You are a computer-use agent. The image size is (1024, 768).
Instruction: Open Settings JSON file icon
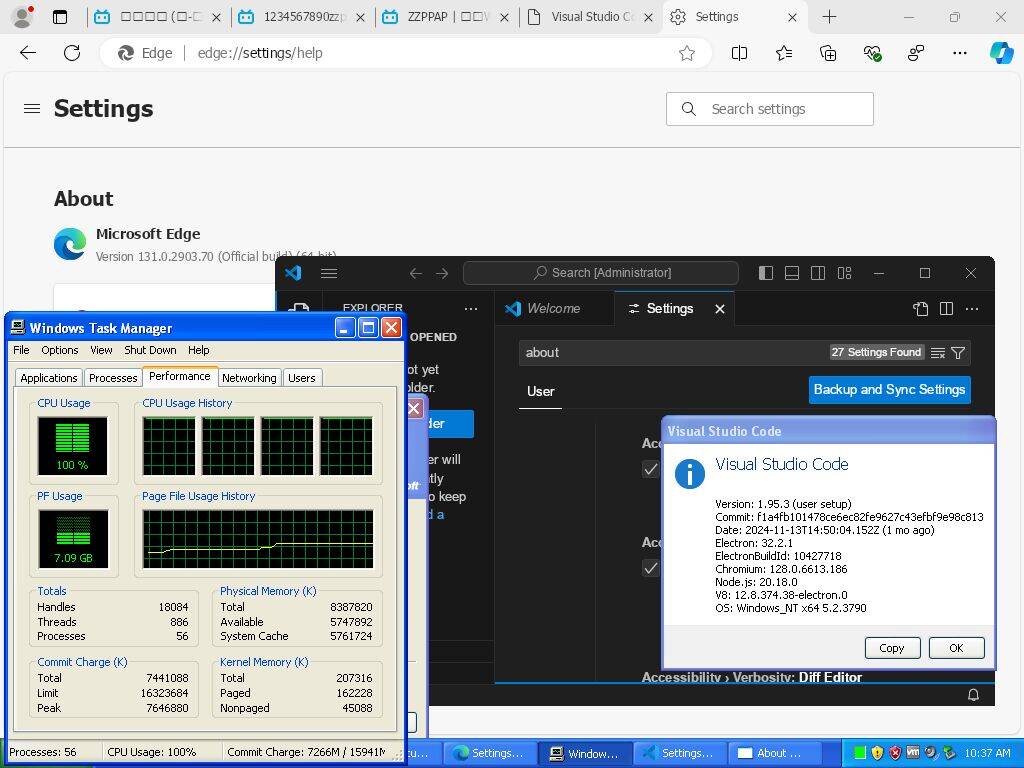point(920,309)
